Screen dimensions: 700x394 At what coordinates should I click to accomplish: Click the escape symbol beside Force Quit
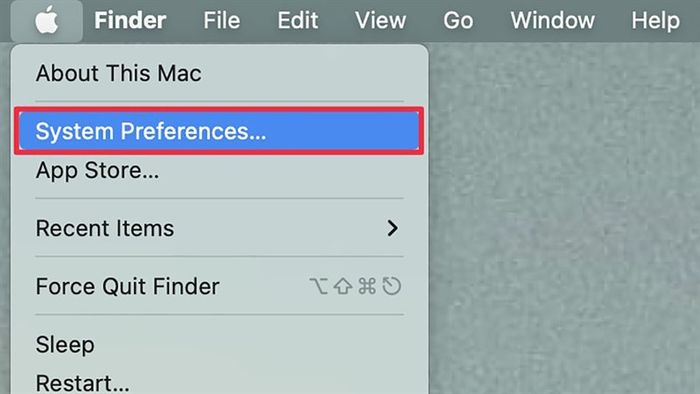[392, 286]
